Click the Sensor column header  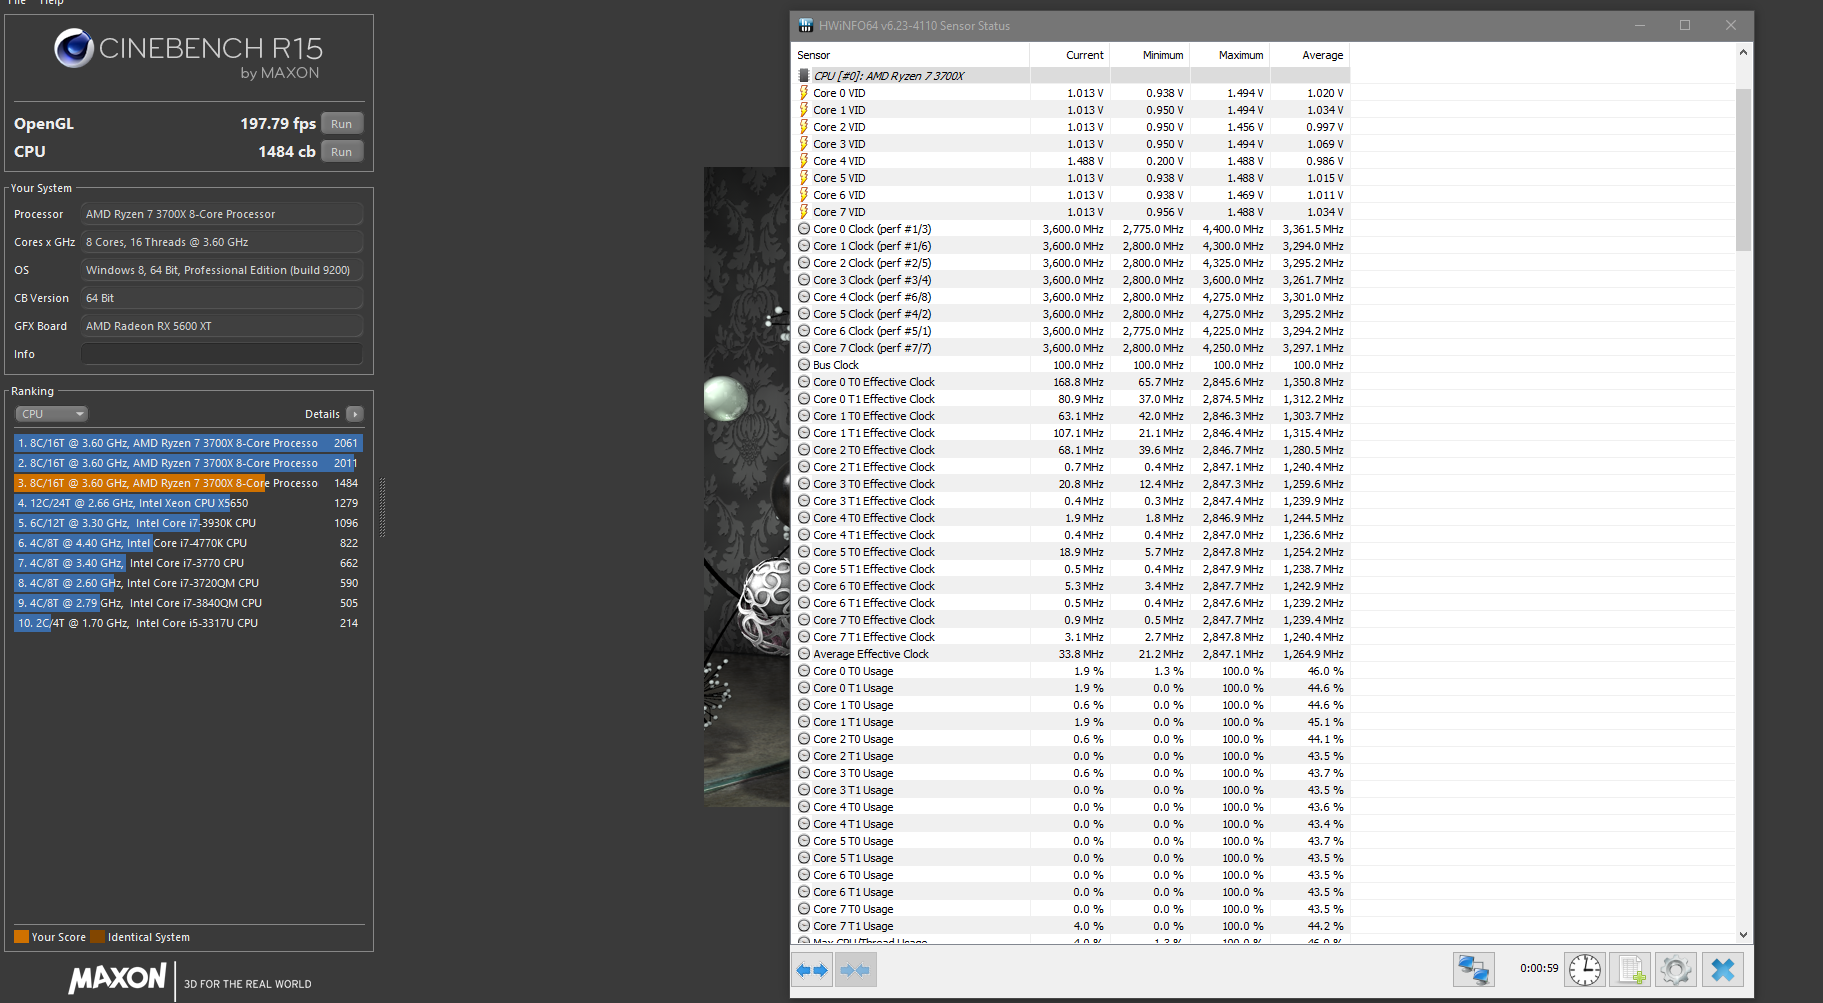[x=910, y=55]
